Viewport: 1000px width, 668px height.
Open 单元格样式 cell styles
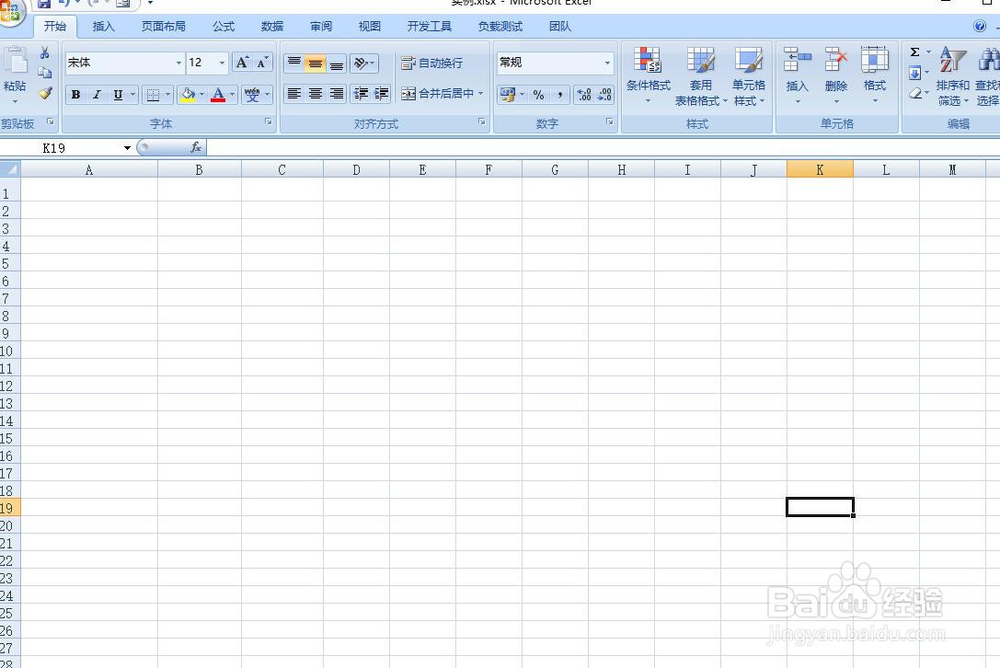click(749, 77)
